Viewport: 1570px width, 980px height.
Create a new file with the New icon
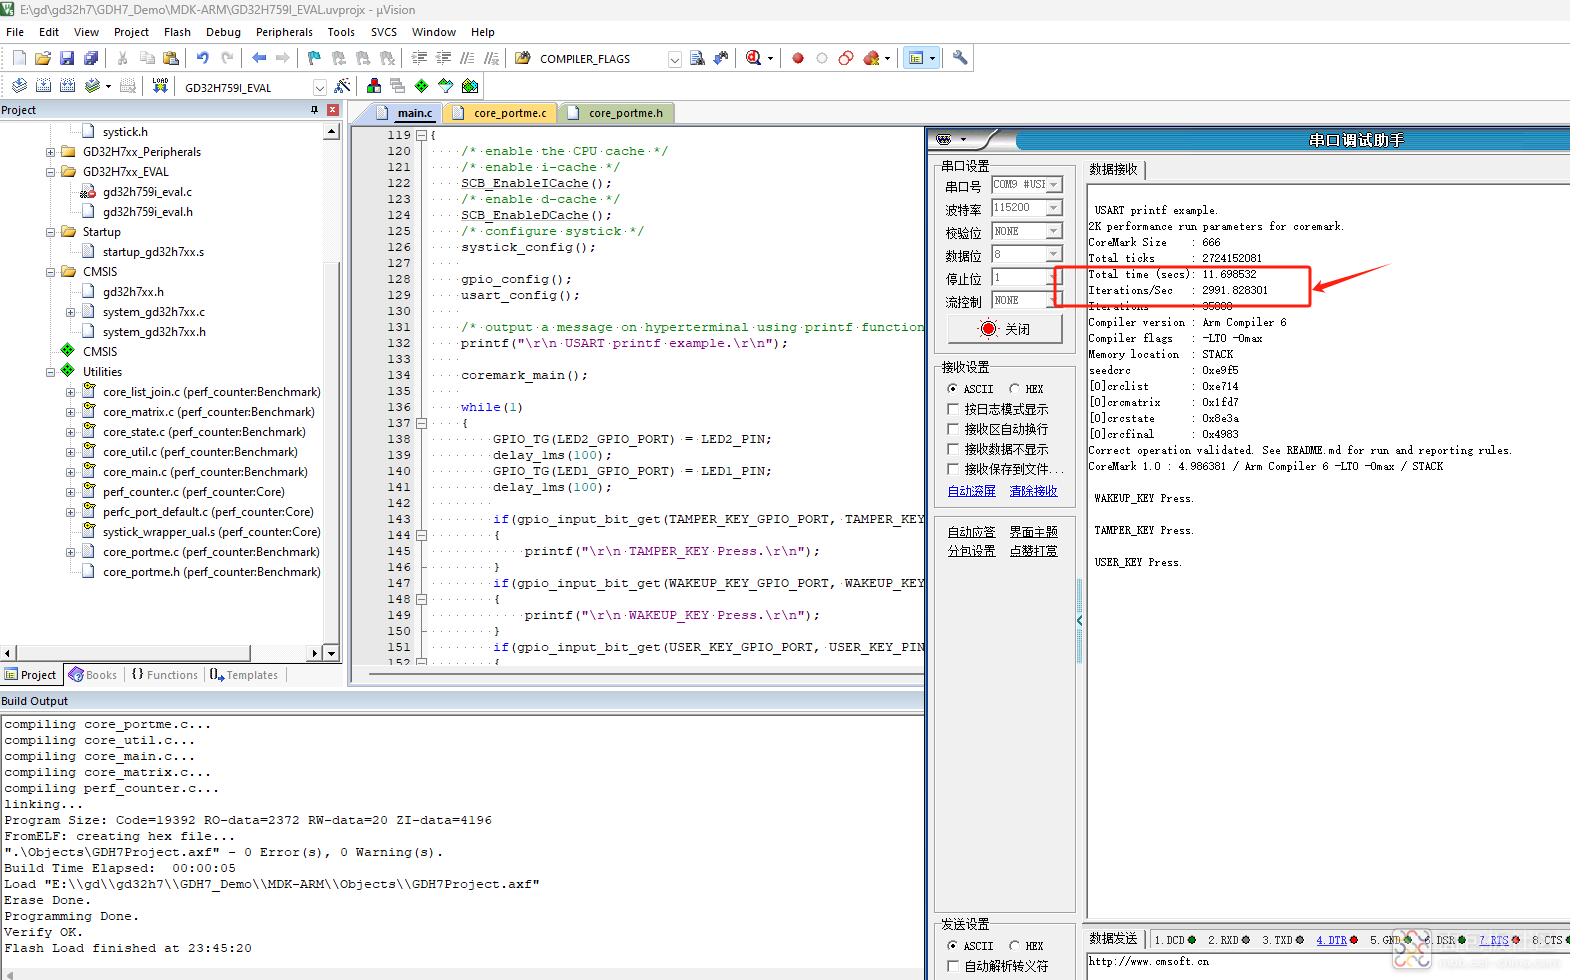pyautogui.click(x=19, y=59)
